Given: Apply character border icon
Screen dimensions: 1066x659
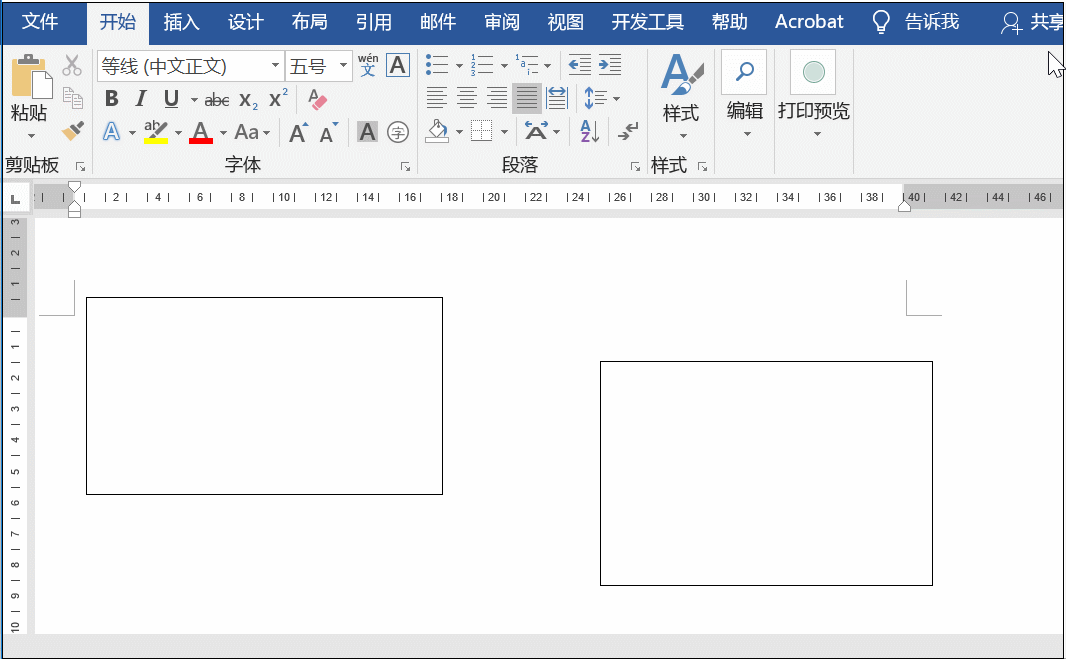Looking at the screenshot, I should click(x=398, y=65).
